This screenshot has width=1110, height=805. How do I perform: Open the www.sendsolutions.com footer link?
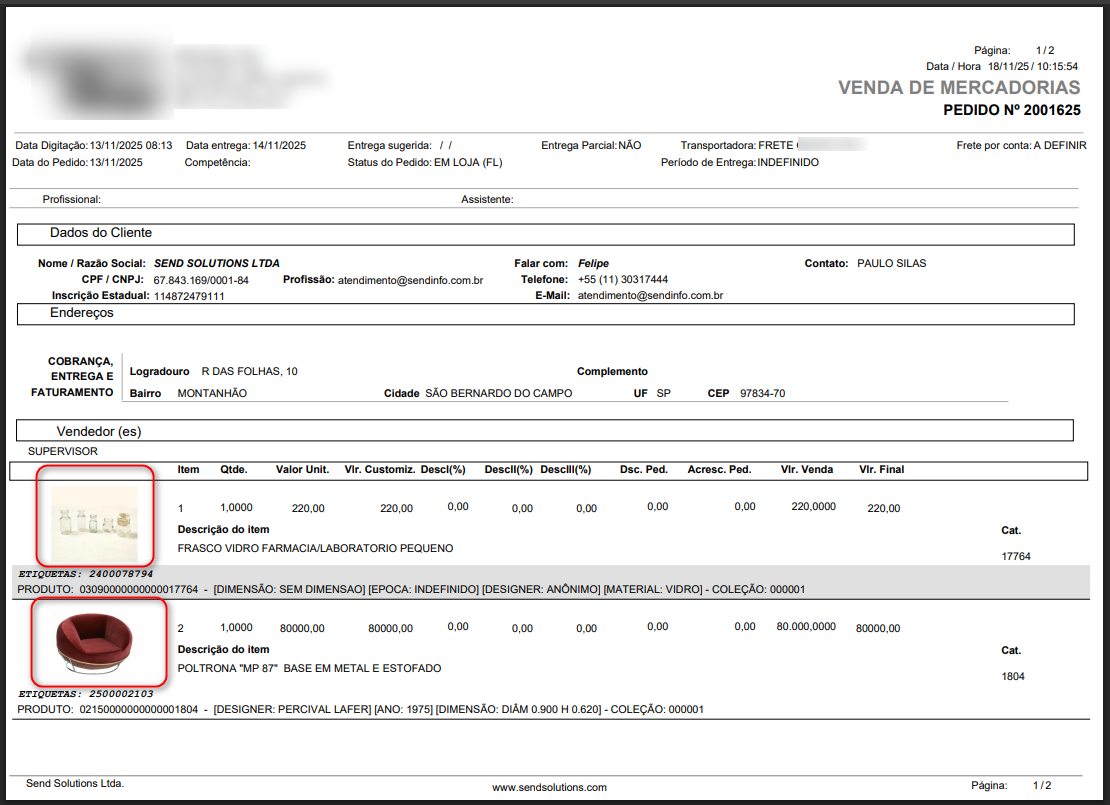coord(549,787)
